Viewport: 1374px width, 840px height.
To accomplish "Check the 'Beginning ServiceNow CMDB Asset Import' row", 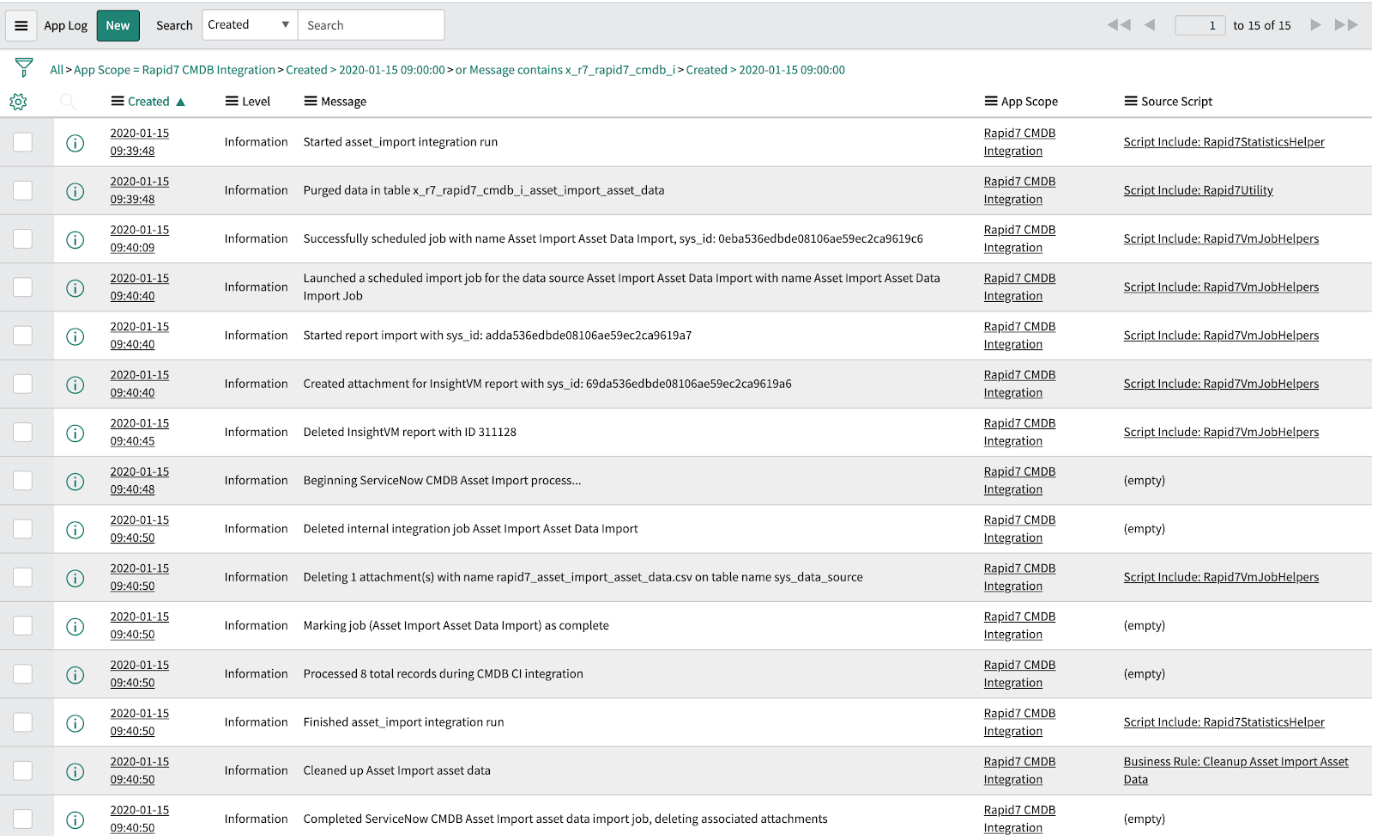I will coord(23,481).
